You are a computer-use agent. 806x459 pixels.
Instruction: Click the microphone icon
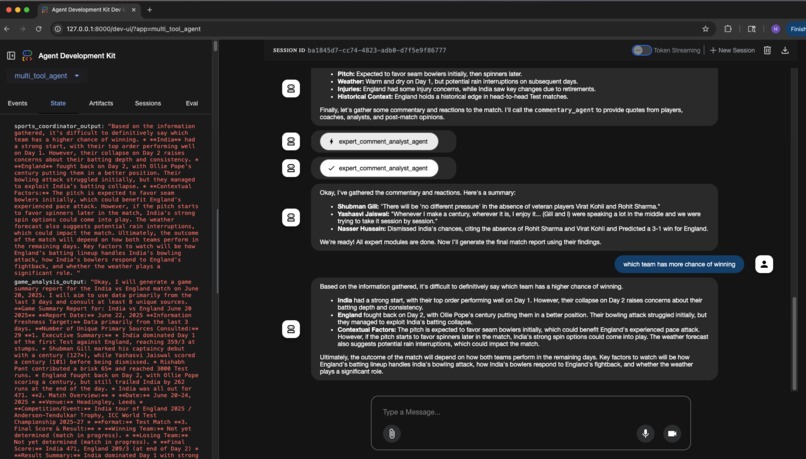coord(645,433)
